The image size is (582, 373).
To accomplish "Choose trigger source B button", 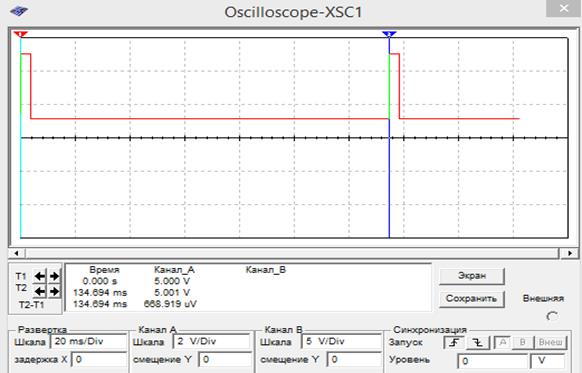I will point(522,342).
